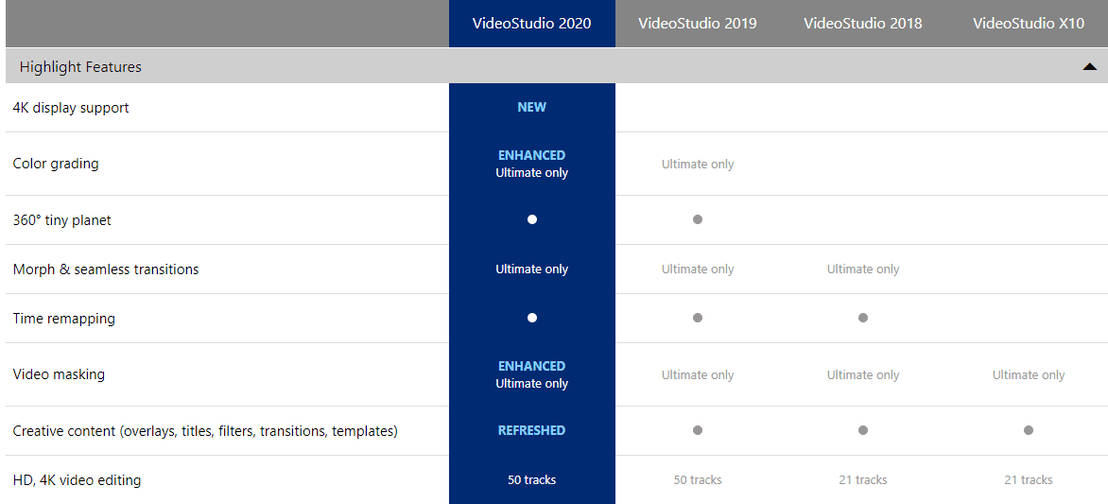Click Morph transitions Ultimate only under VideoStudio 2018
Image resolution: width=1108 pixels, height=504 pixels.
coord(863,269)
